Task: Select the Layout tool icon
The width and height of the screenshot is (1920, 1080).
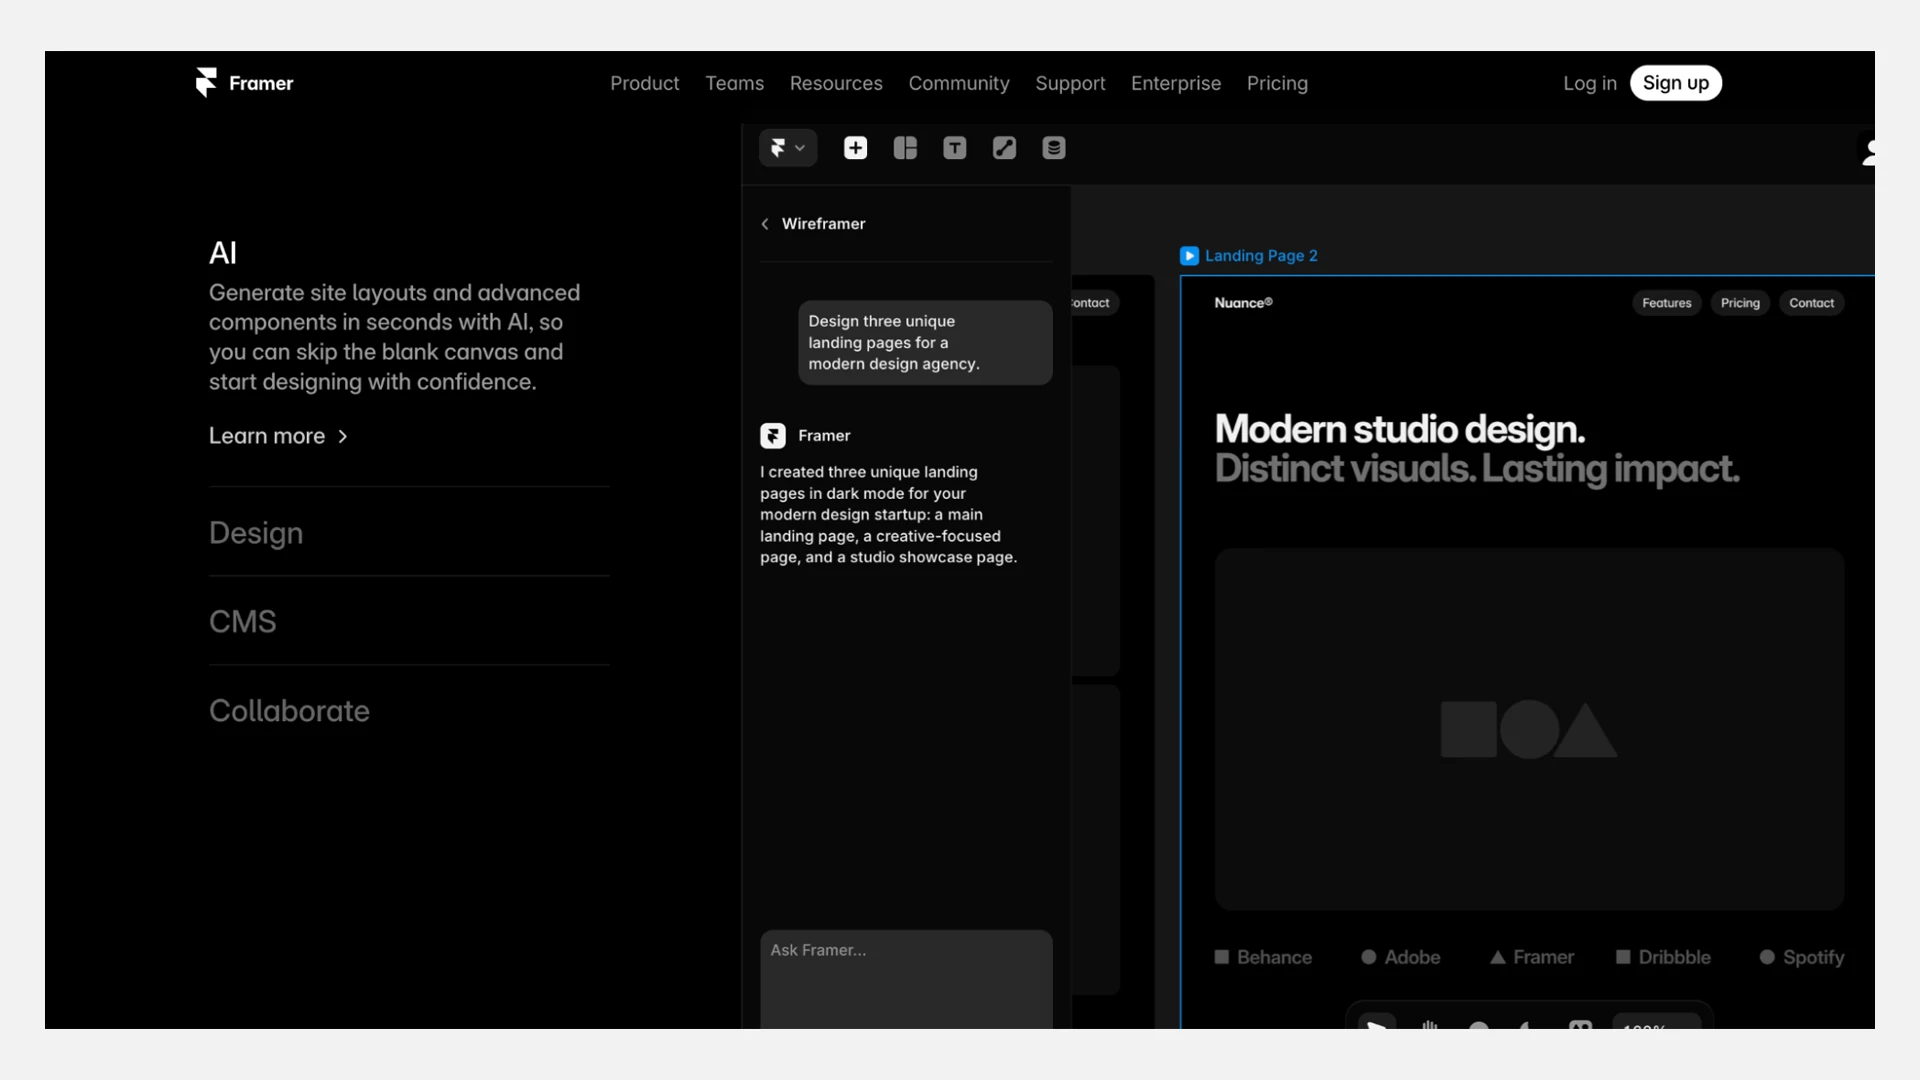Action: click(905, 148)
